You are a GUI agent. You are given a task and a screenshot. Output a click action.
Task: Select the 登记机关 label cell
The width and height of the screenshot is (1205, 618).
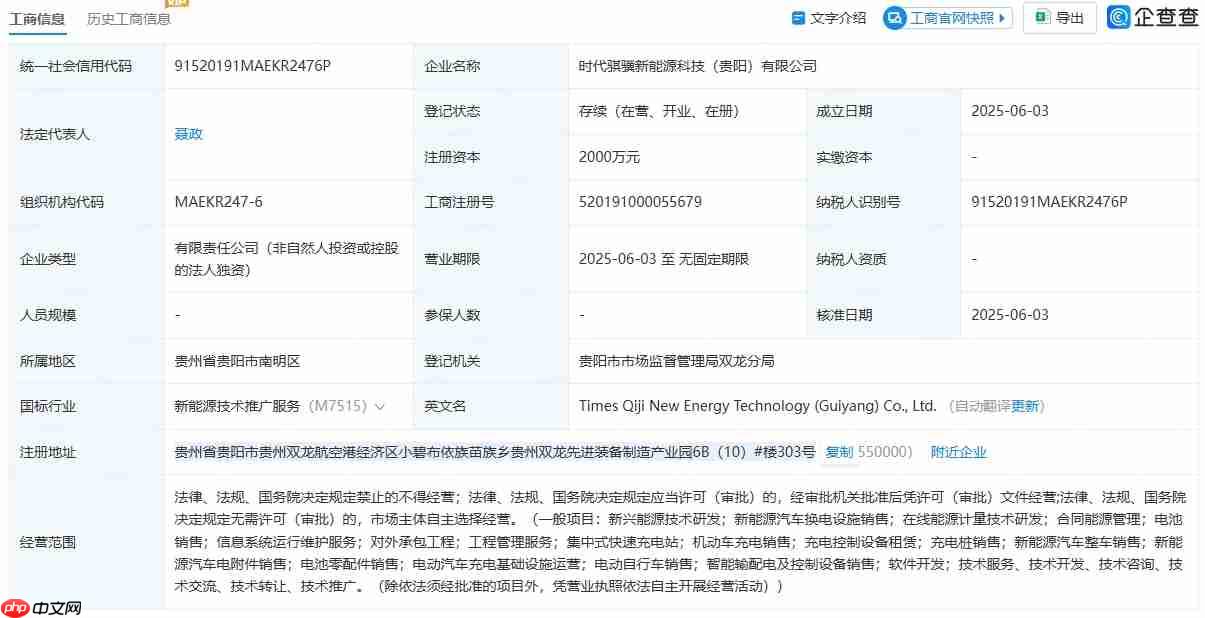click(490, 361)
